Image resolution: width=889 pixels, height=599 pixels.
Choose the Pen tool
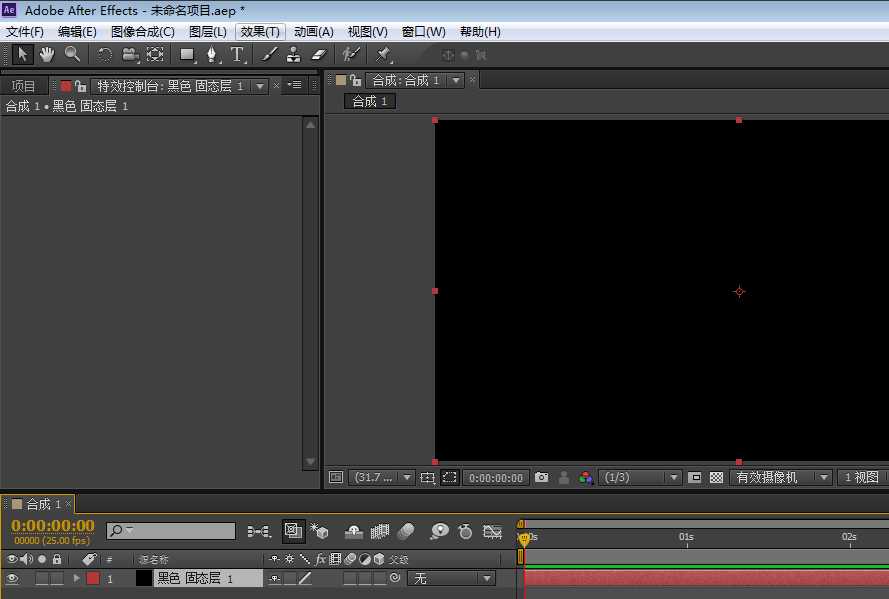tap(211, 54)
